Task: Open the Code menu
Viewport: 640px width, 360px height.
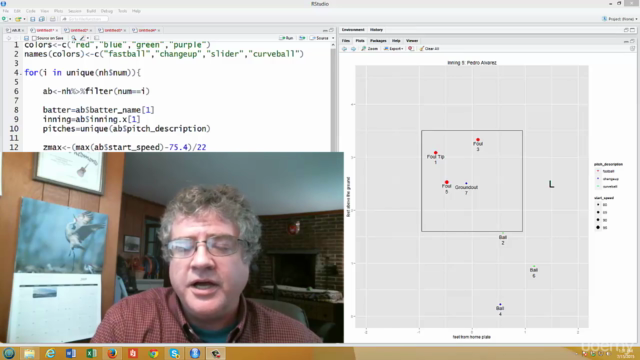Action: 31,11
